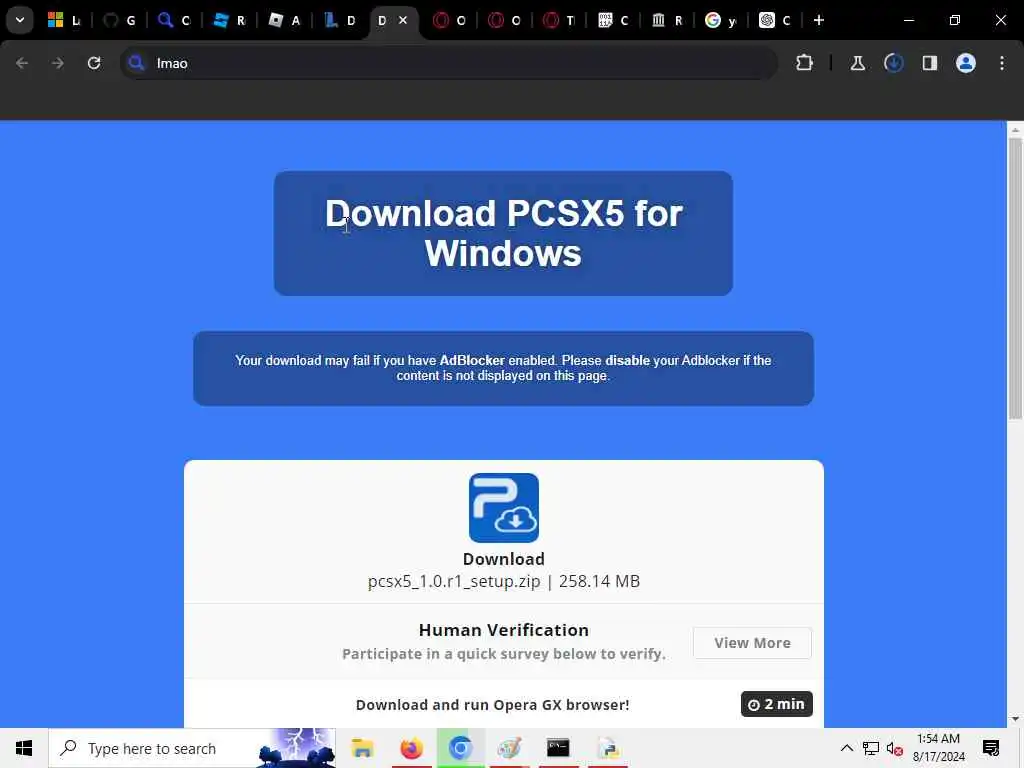Switch to the binary-icon tab labeled C
This screenshot has width=1024, height=768.
click(x=613, y=20)
